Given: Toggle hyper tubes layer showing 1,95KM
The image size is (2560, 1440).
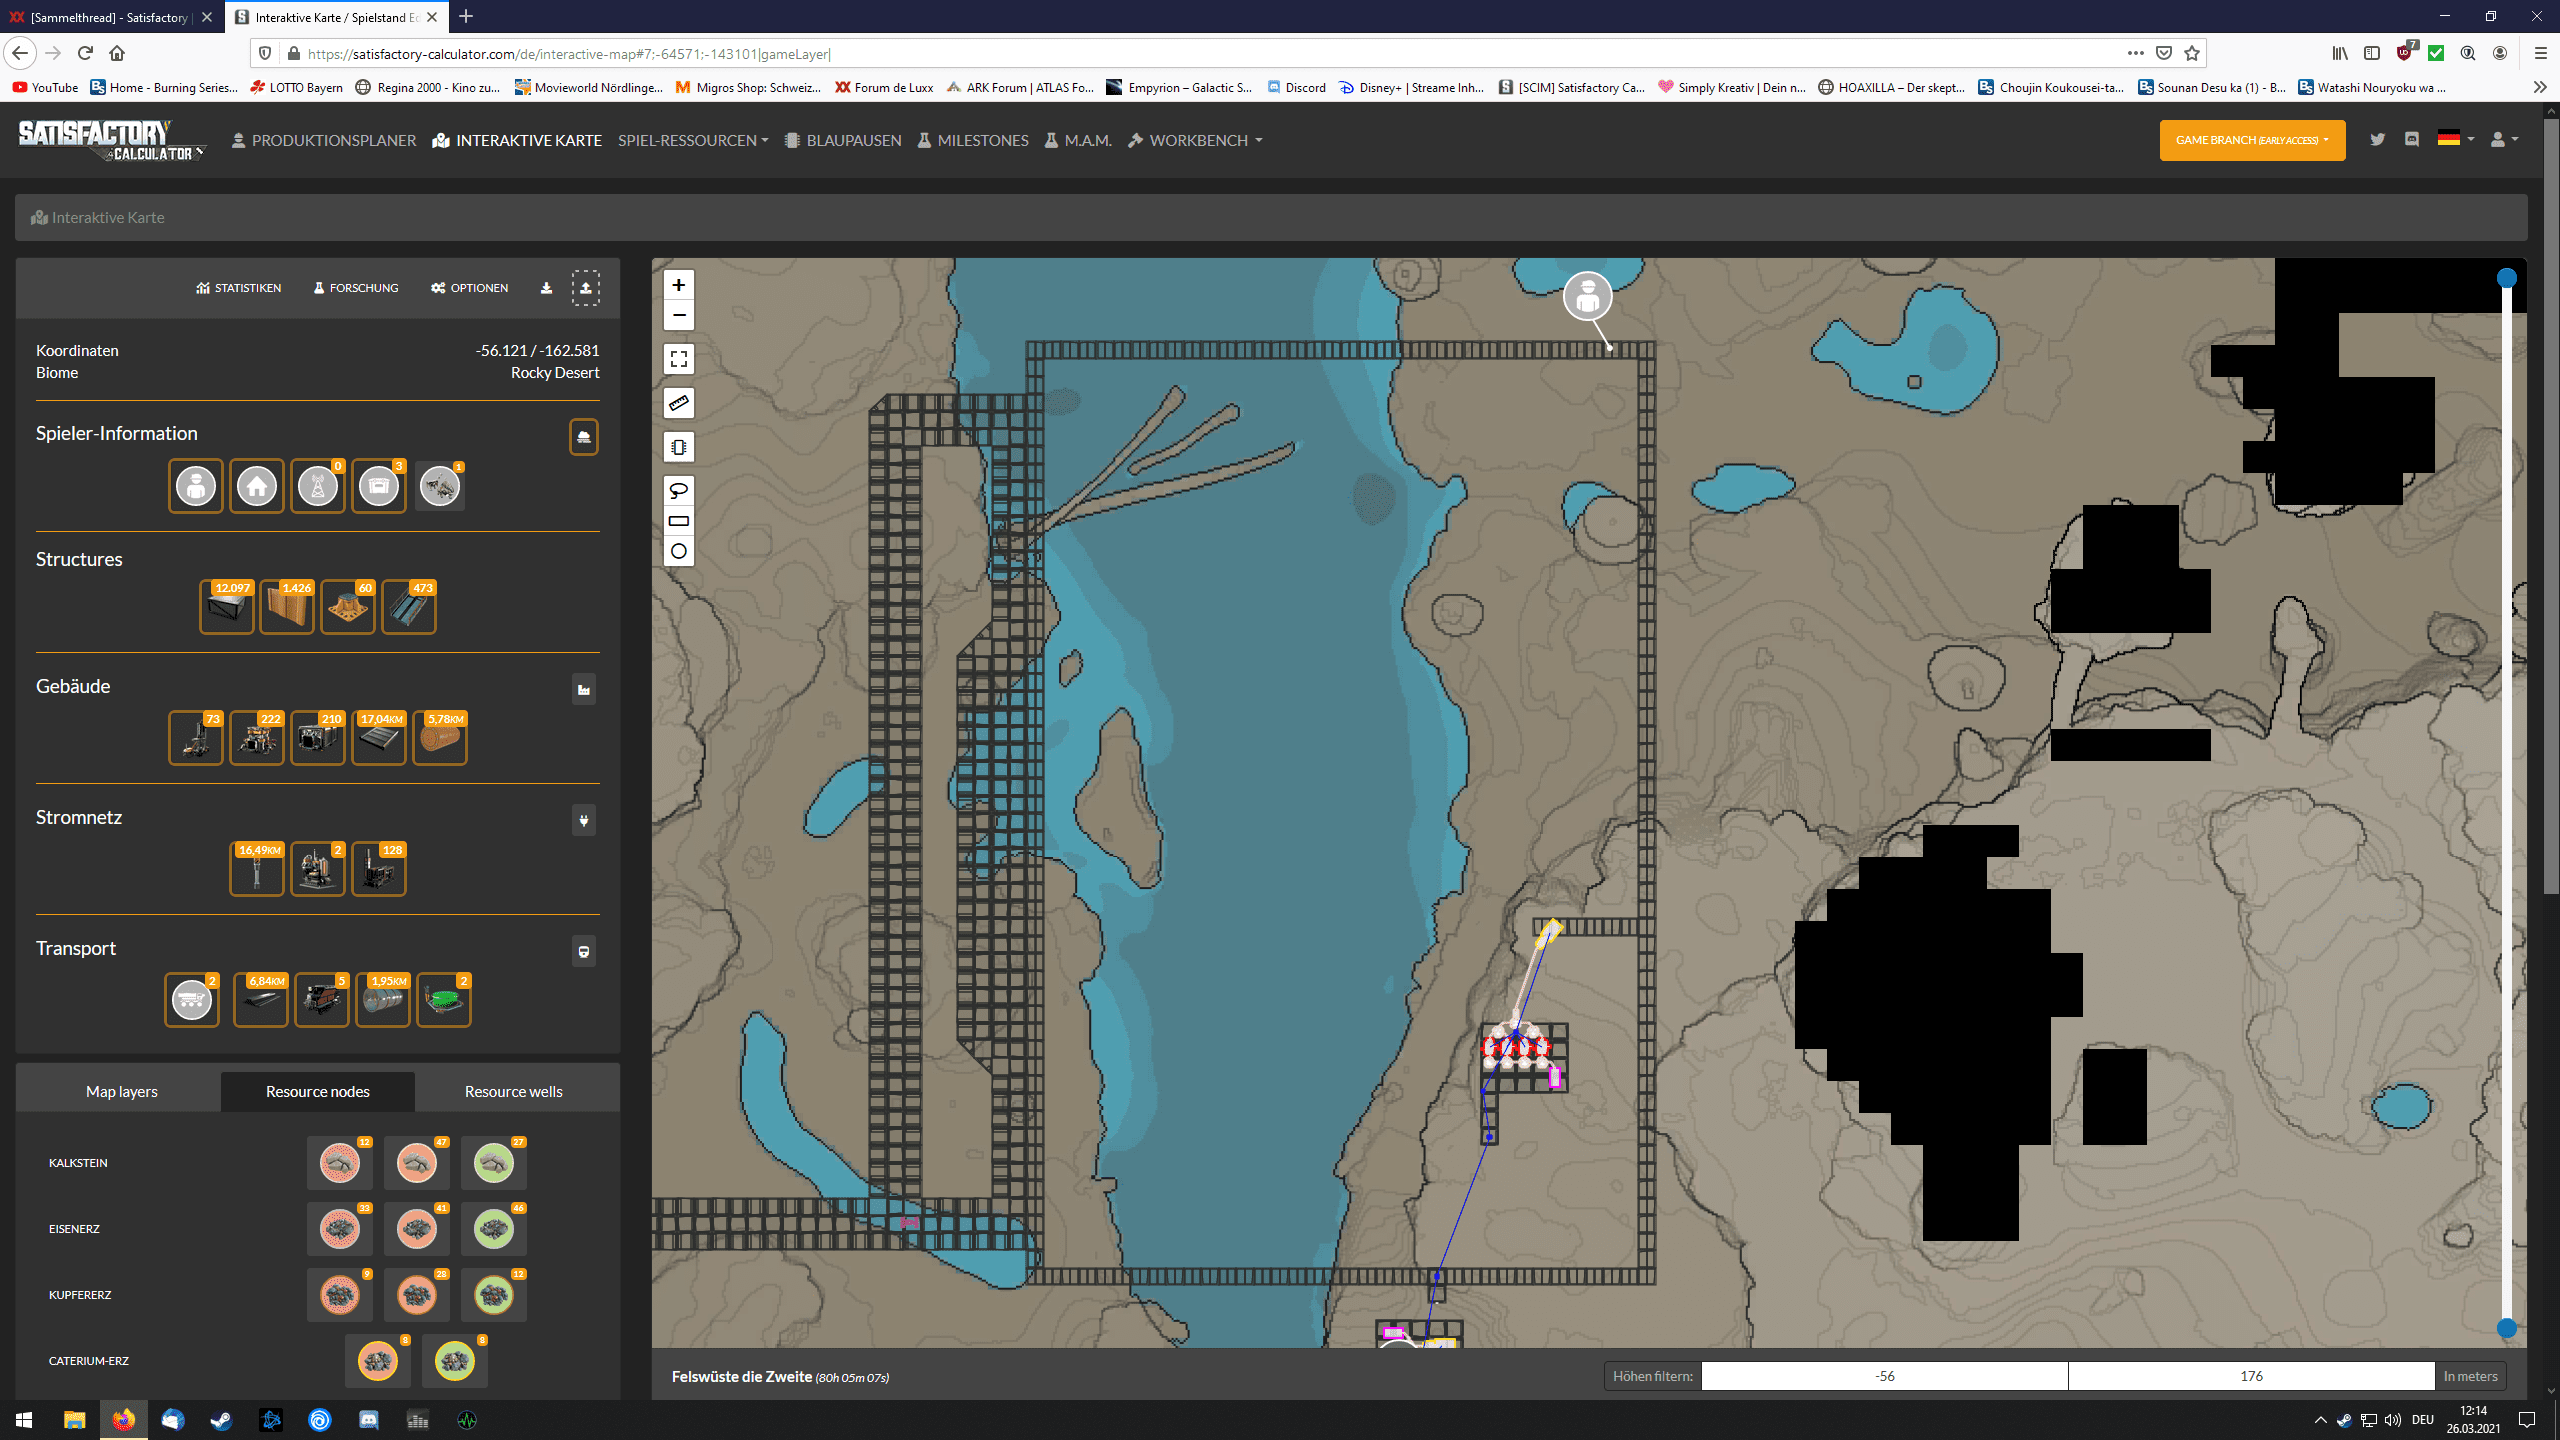Looking at the screenshot, I should [383, 1000].
